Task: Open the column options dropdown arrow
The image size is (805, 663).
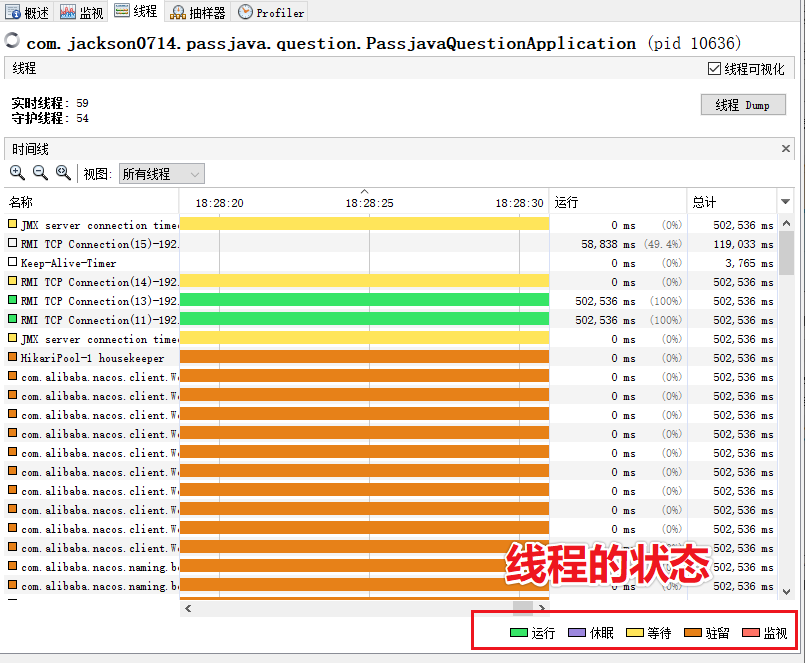Action: [785, 202]
